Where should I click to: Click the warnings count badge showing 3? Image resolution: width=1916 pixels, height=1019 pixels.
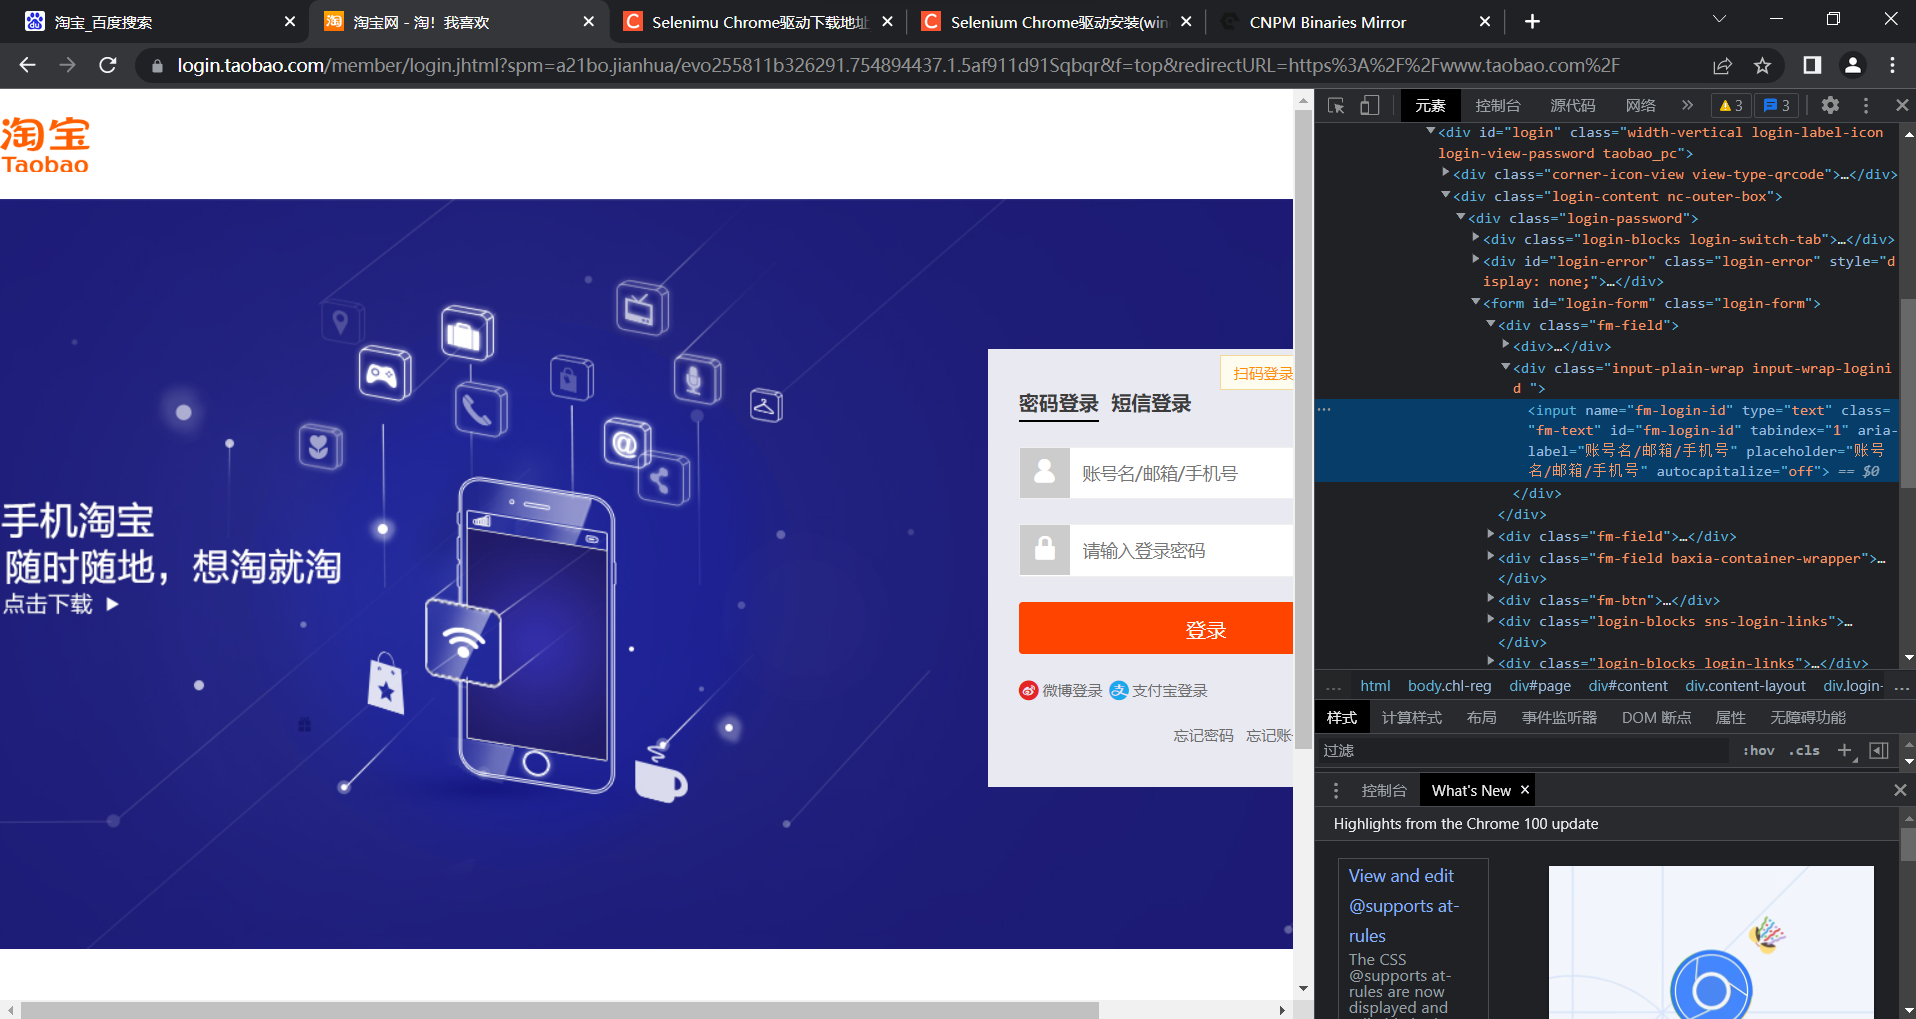1731,105
